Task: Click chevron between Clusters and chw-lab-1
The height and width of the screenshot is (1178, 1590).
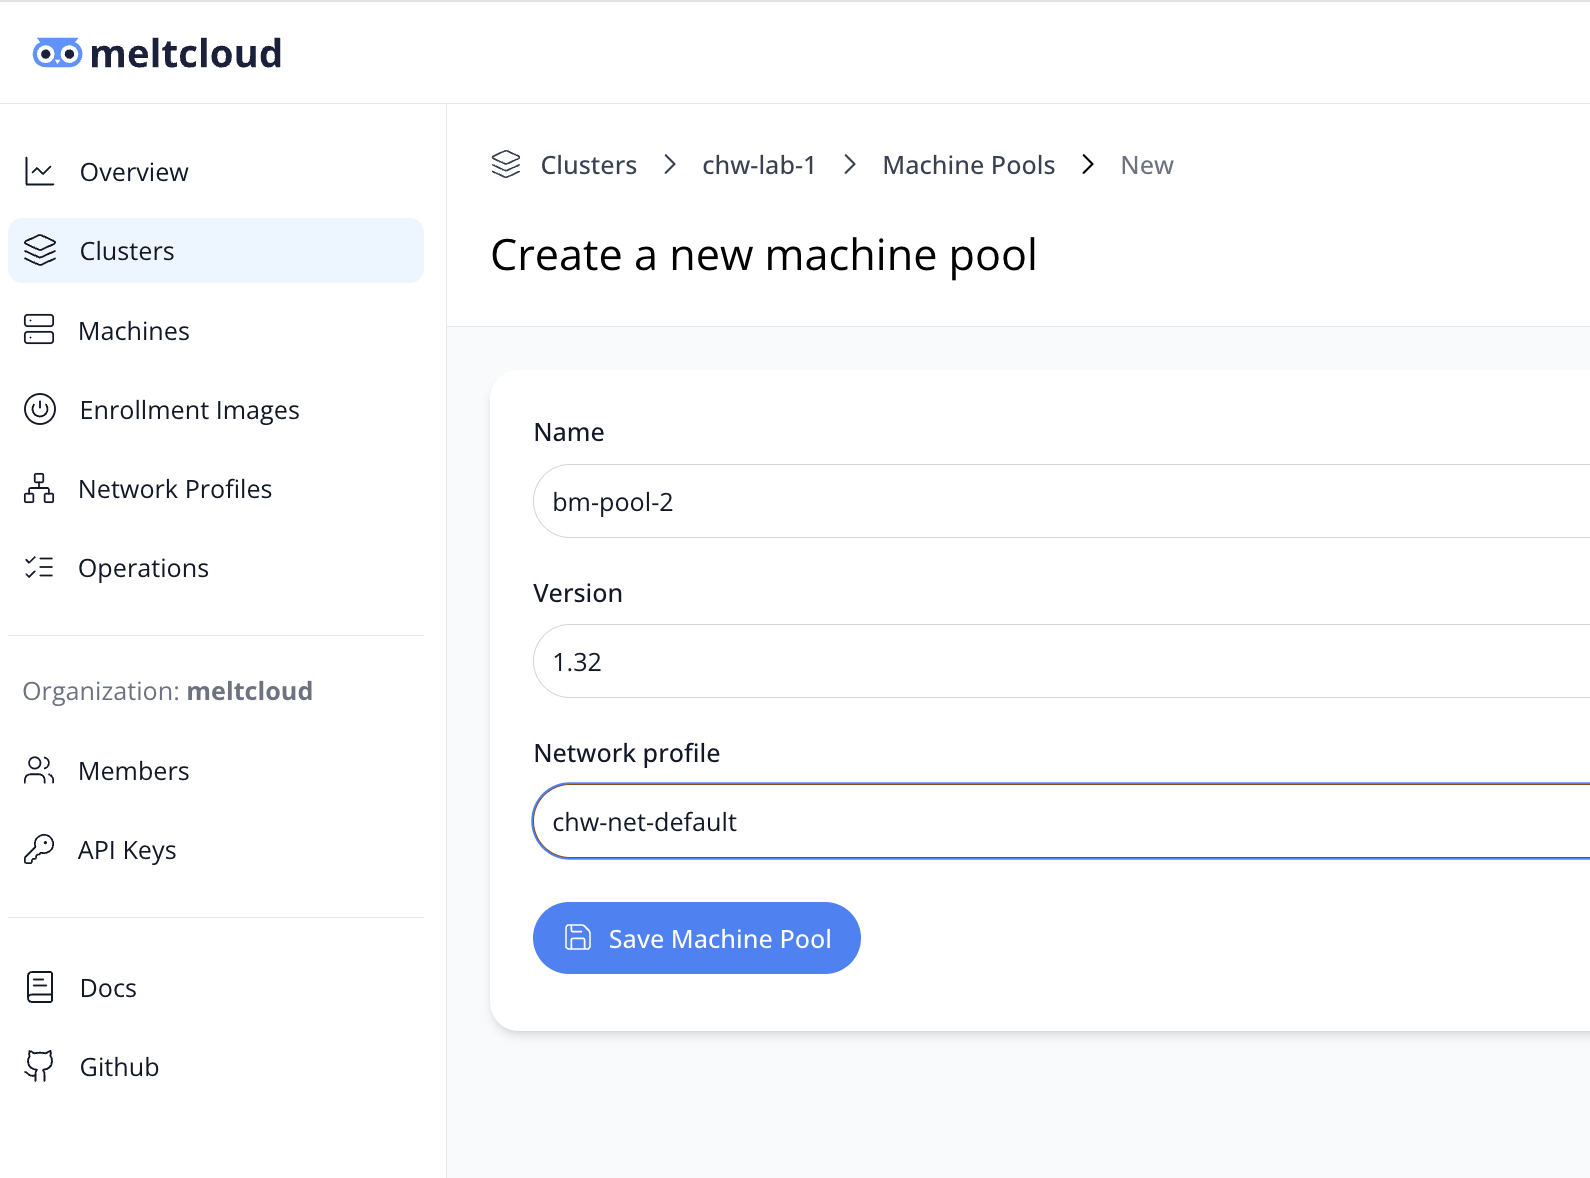Action: [670, 165]
